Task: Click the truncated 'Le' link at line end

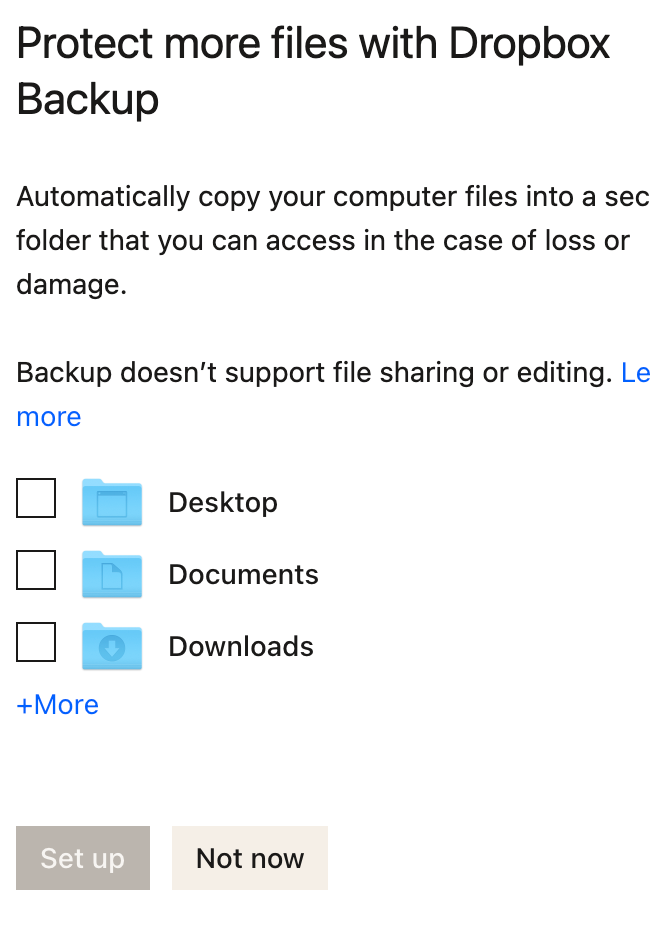Action: (x=635, y=373)
